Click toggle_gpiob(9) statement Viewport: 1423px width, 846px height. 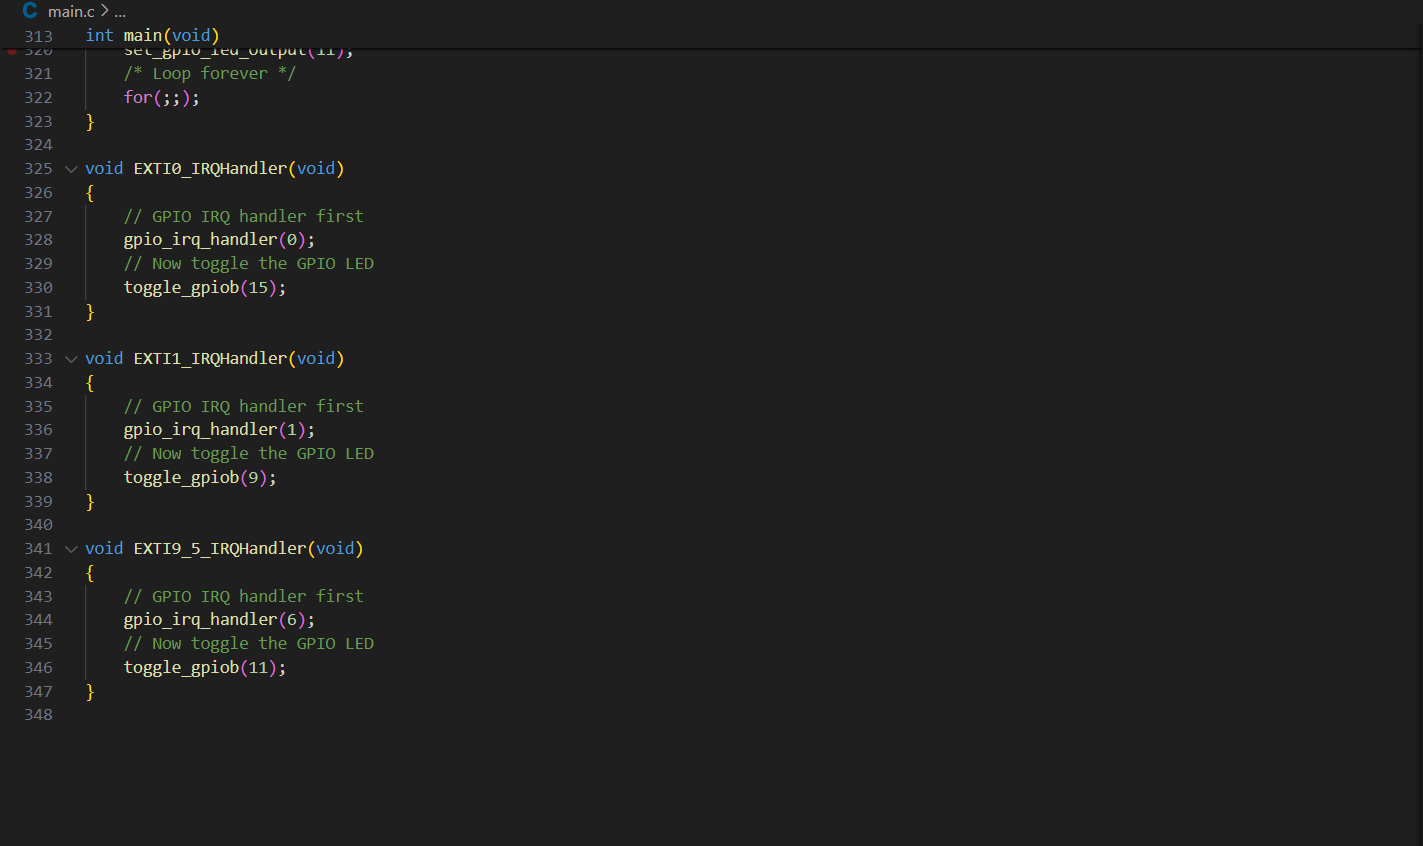click(x=199, y=478)
